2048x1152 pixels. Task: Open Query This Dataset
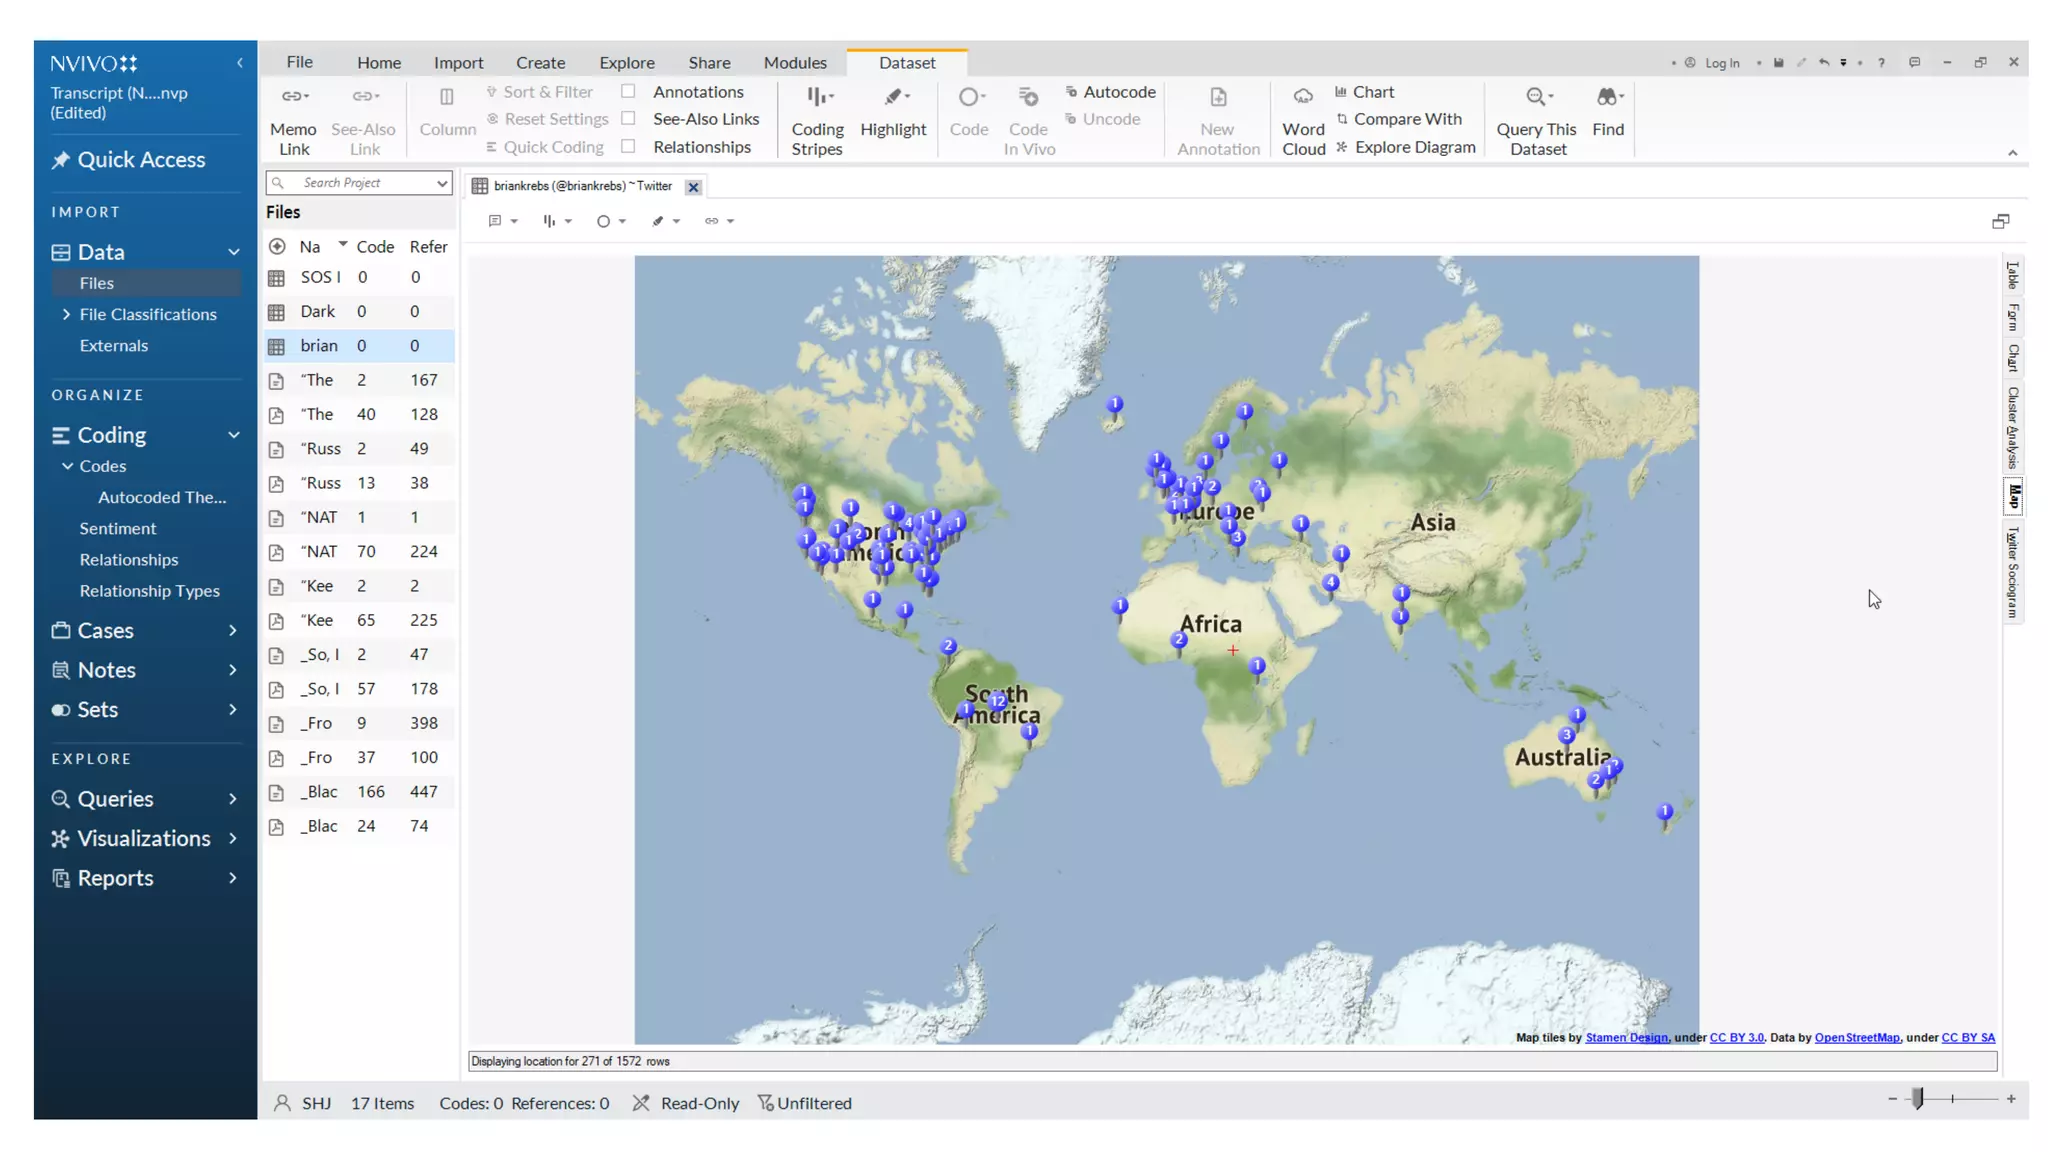(x=1536, y=97)
